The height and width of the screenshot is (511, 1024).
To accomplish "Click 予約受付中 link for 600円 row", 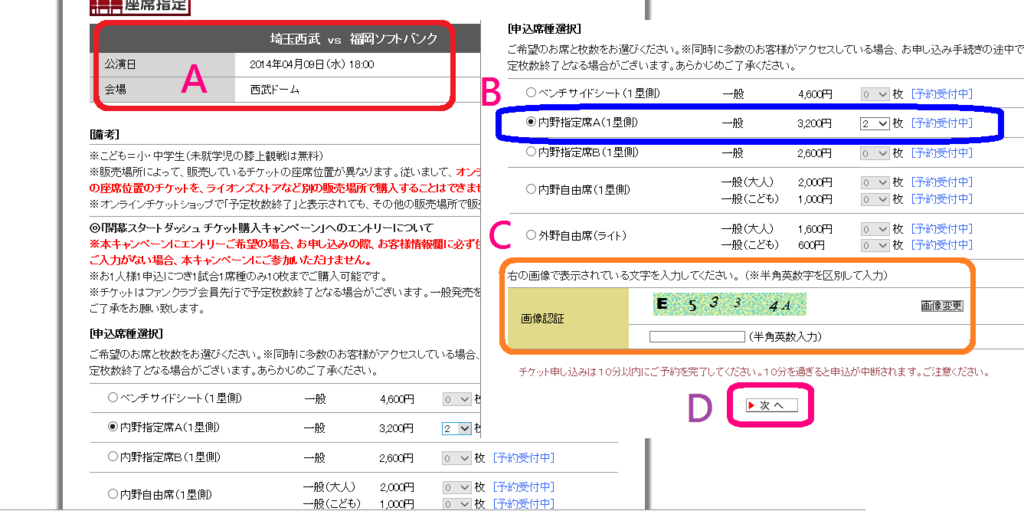I will pos(942,245).
